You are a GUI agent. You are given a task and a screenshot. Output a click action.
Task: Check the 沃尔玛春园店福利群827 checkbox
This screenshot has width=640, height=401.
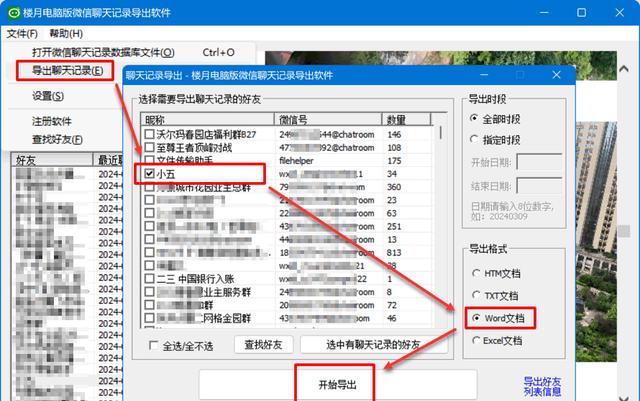tap(149, 134)
